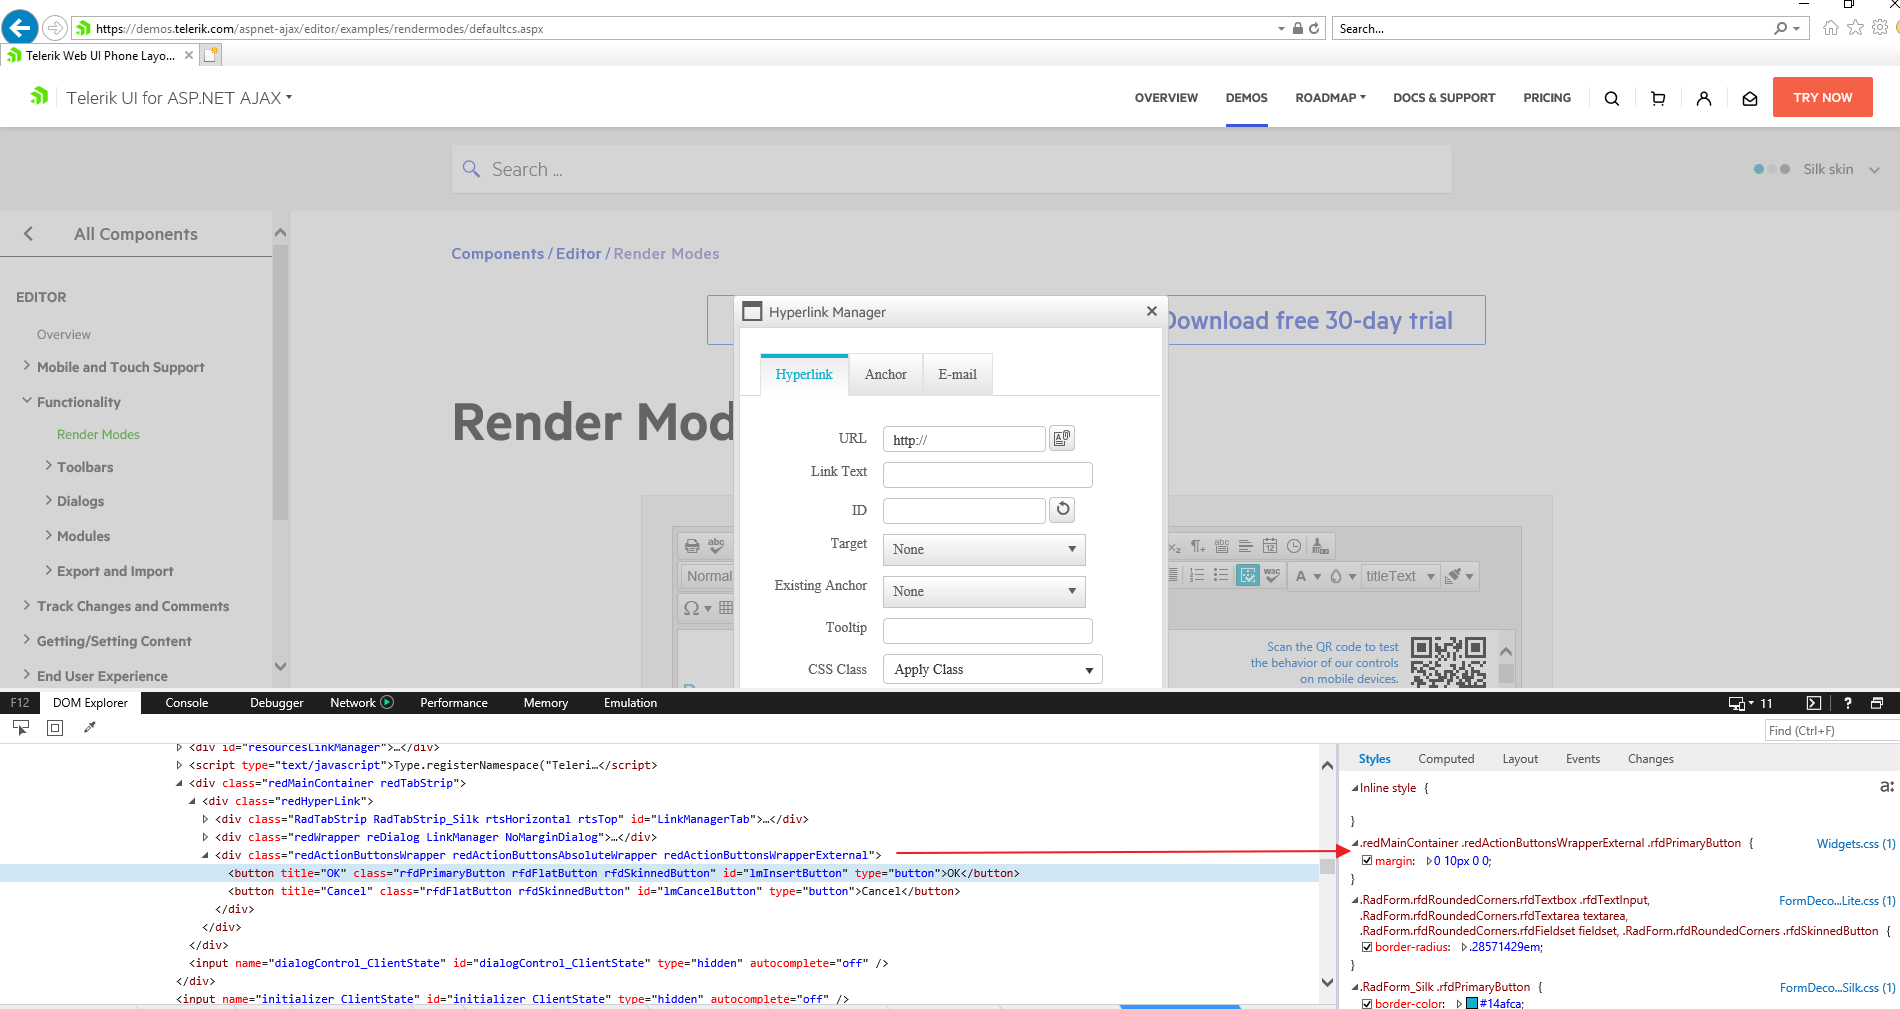Collapse the Functionality section
Image resolution: width=1900 pixels, height=1009 pixels.
(x=27, y=401)
